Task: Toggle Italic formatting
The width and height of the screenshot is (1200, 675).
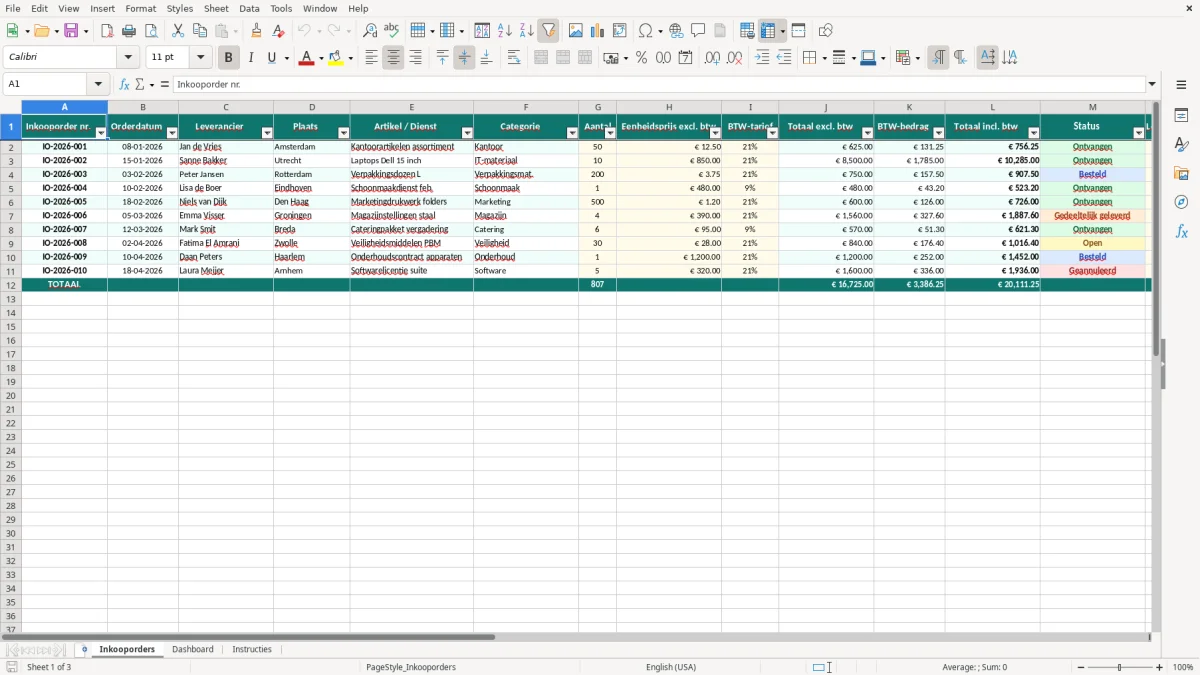Action: [x=251, y=58]
